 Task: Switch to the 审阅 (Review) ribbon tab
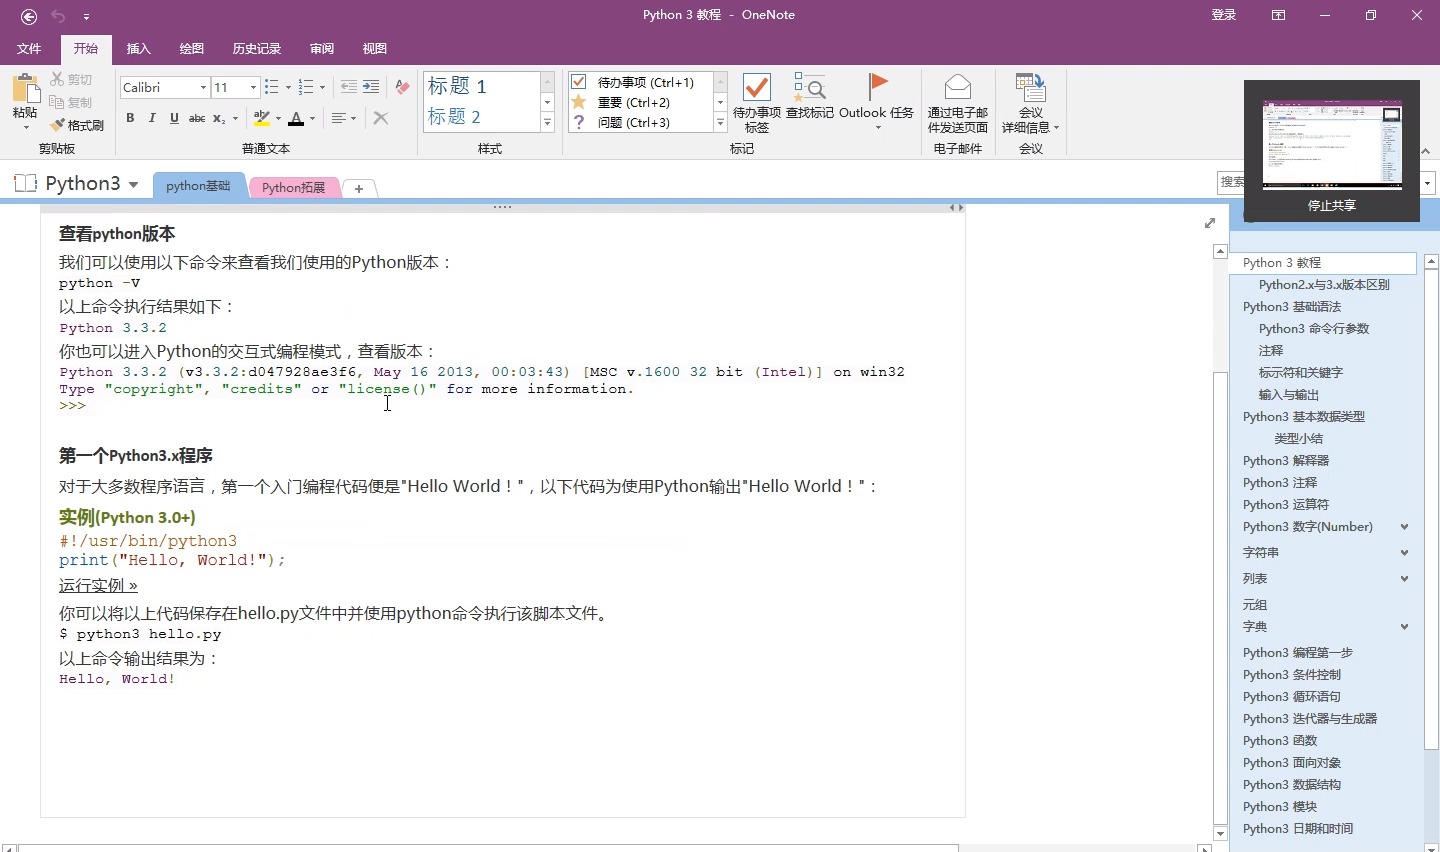(x=322, y=48)
